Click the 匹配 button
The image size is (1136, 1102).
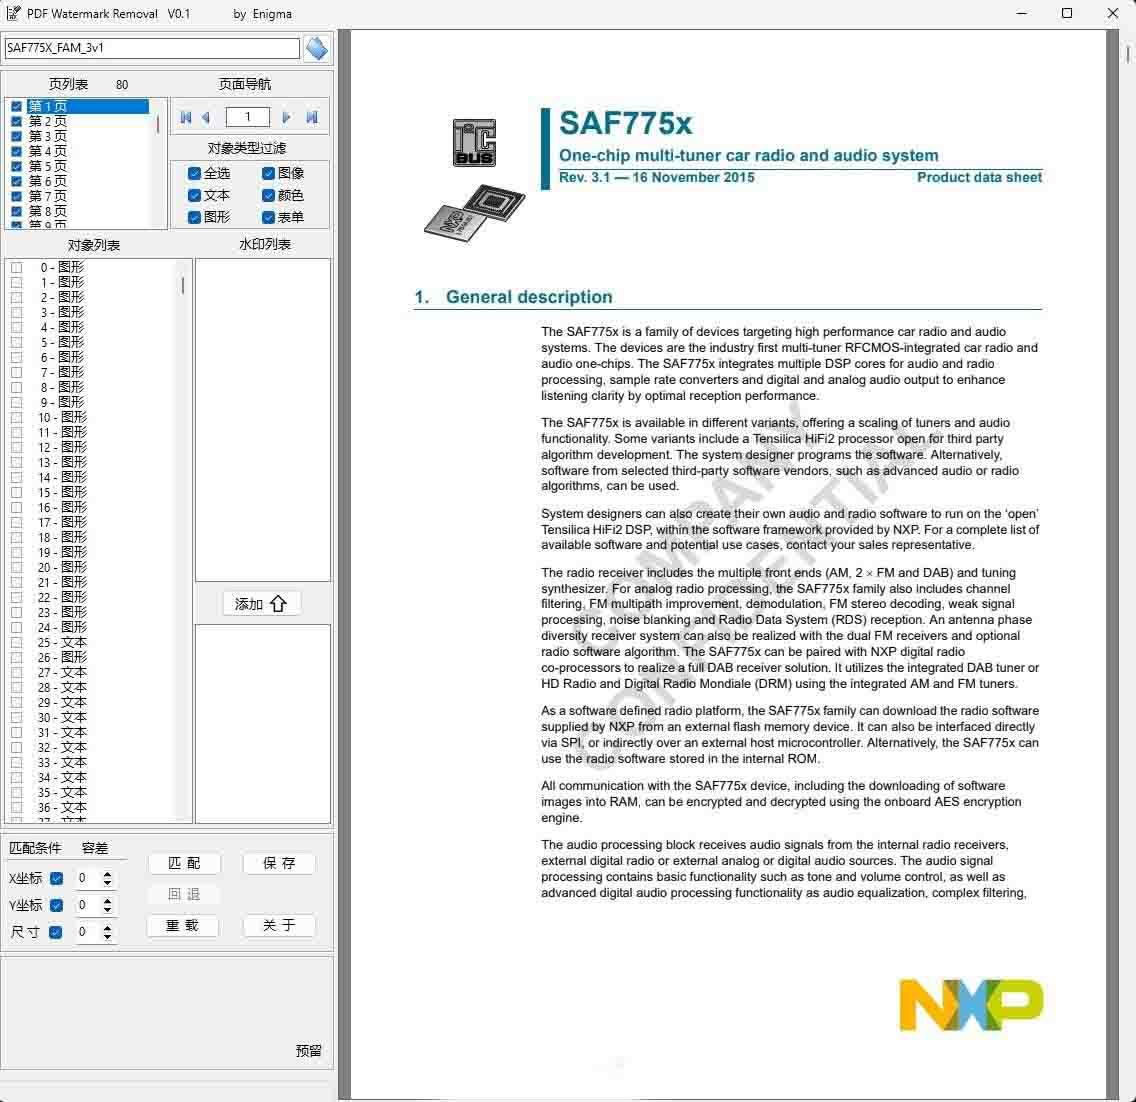coord(184,863)
